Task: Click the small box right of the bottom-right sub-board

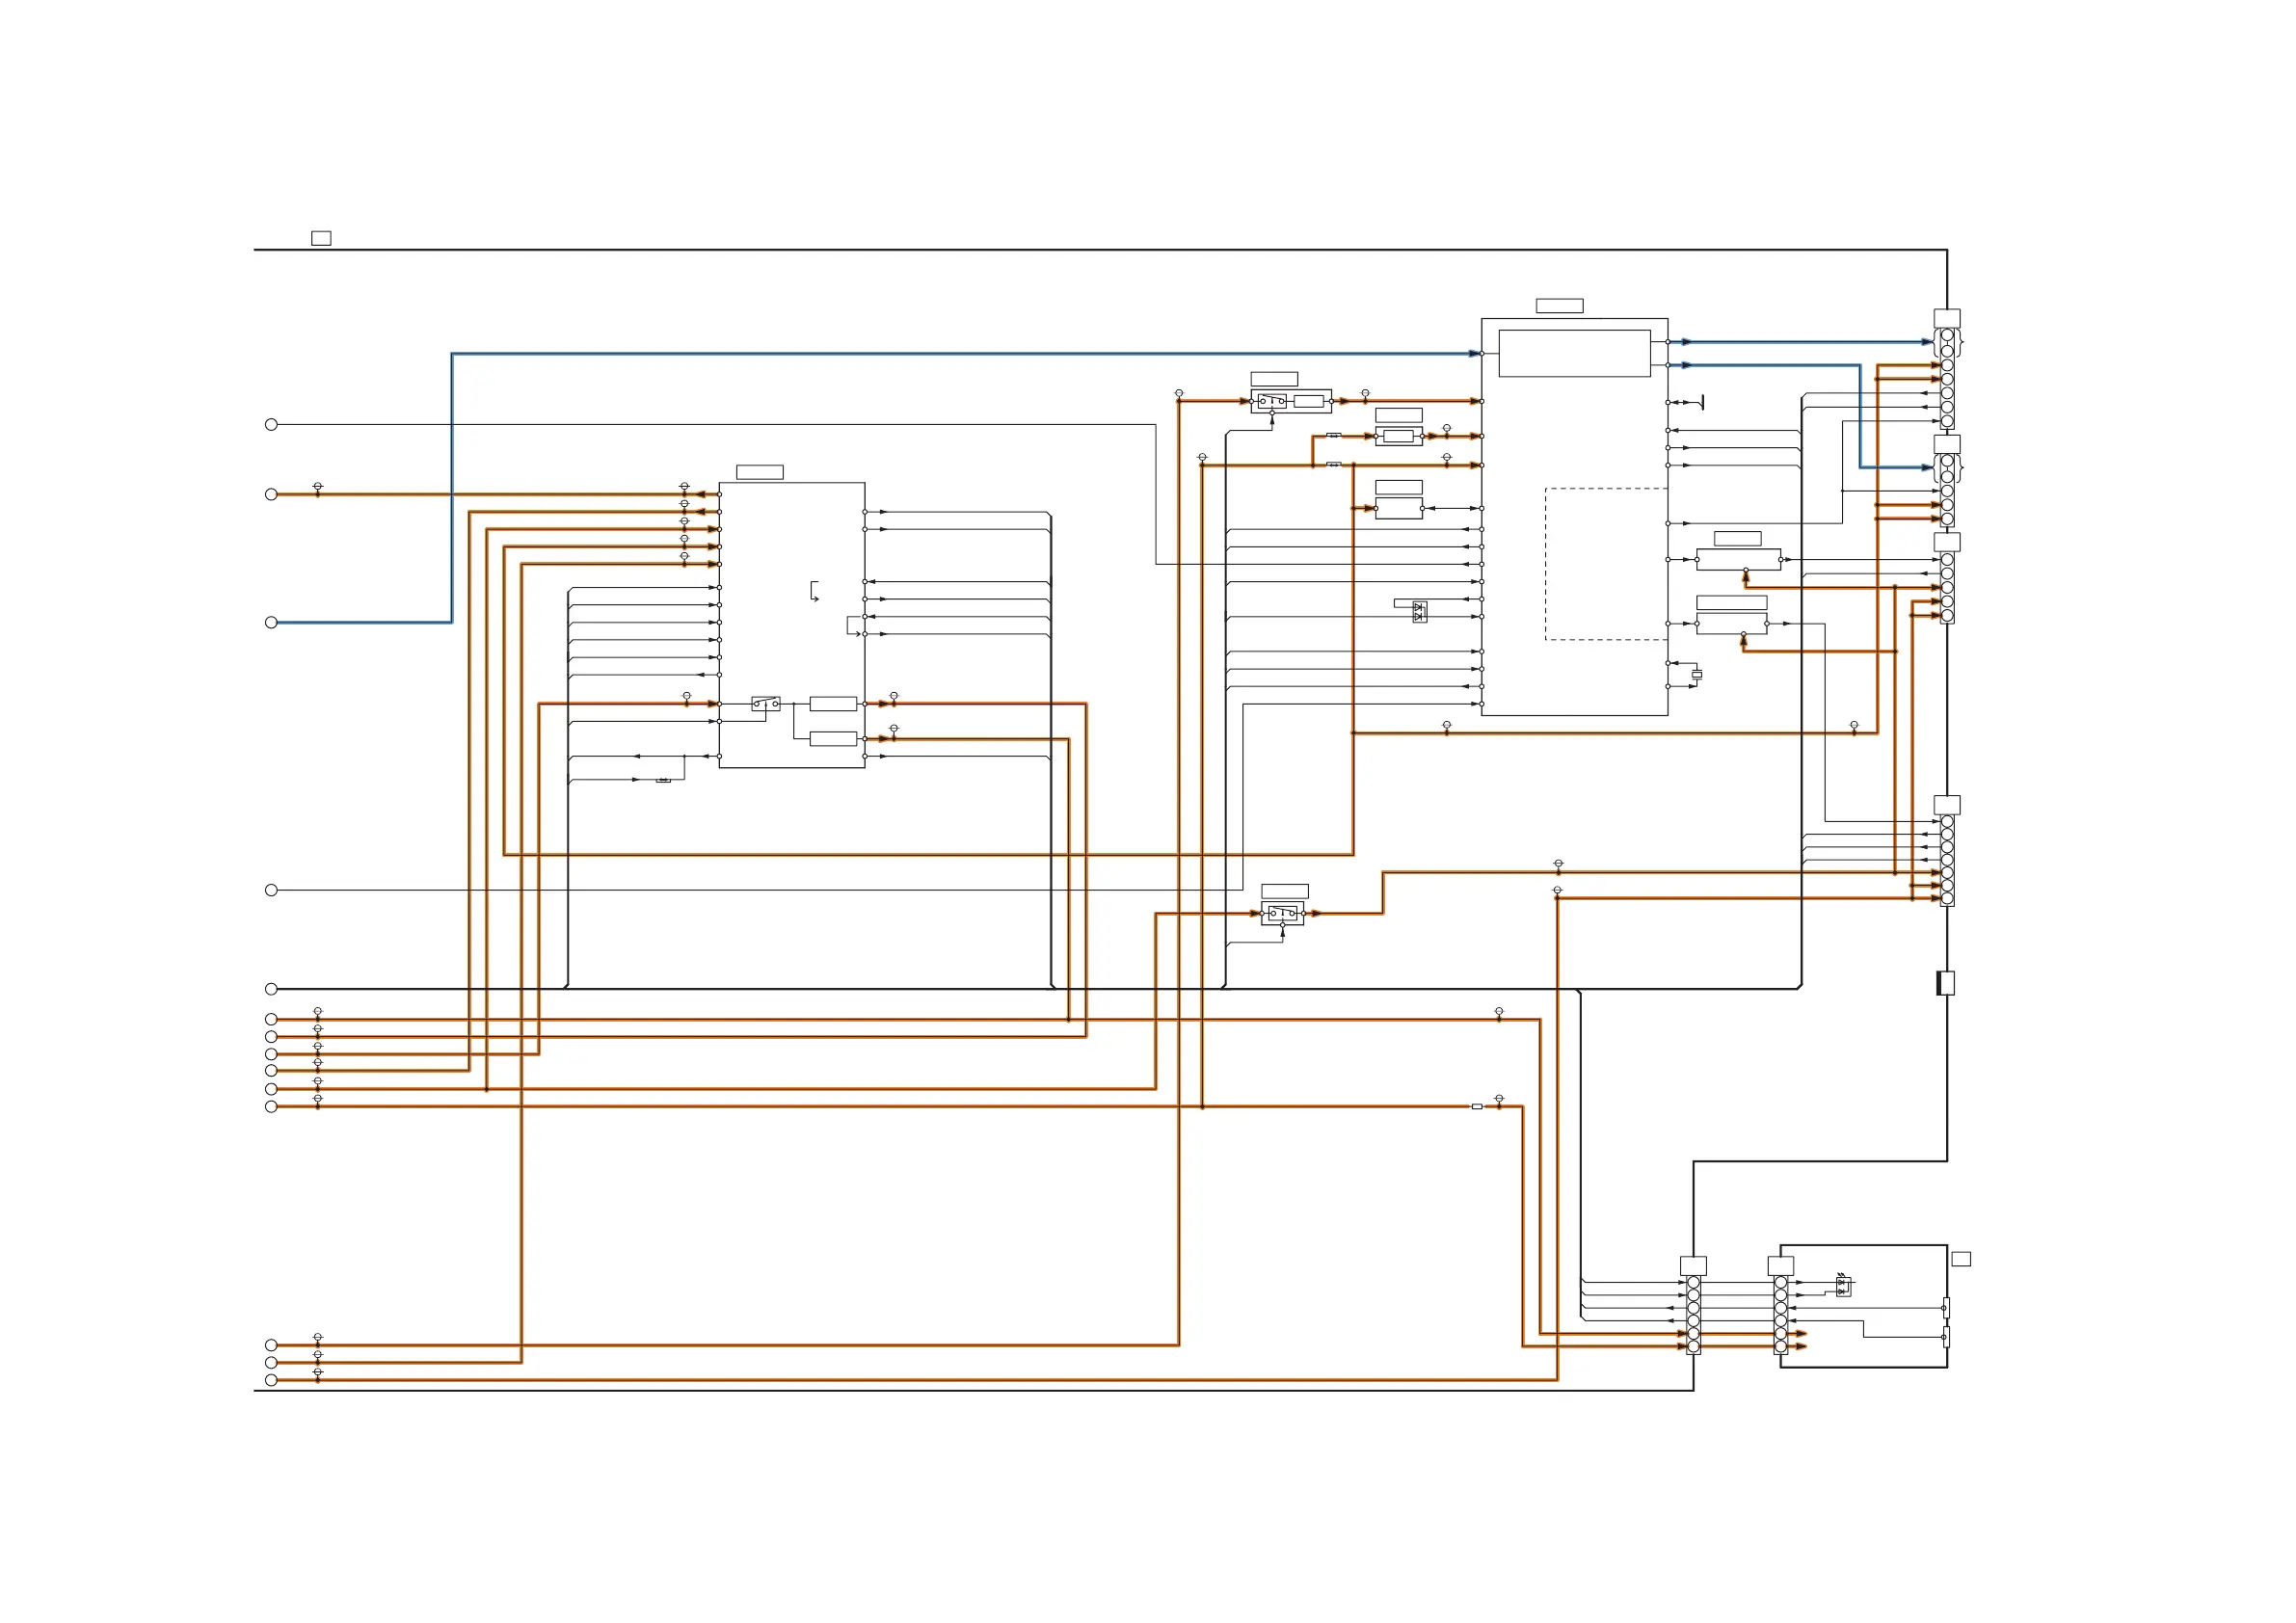Action: coord(1961,1259)
